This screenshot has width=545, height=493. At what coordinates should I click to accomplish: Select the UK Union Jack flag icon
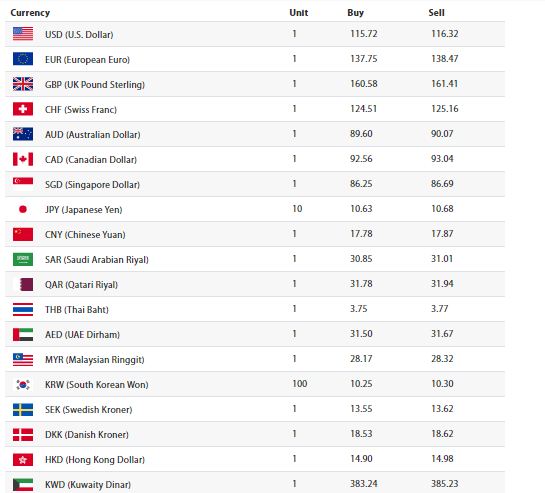(23, 84)
